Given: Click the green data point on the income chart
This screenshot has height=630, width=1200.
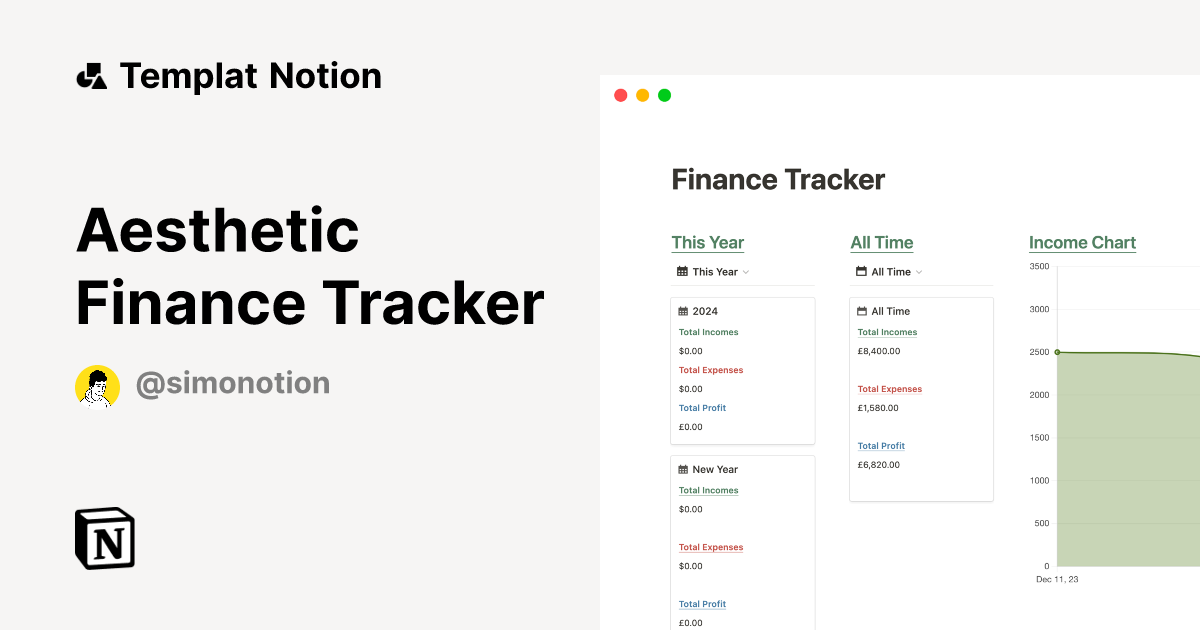Looking at the screenshot, I should pos(1056,352).
